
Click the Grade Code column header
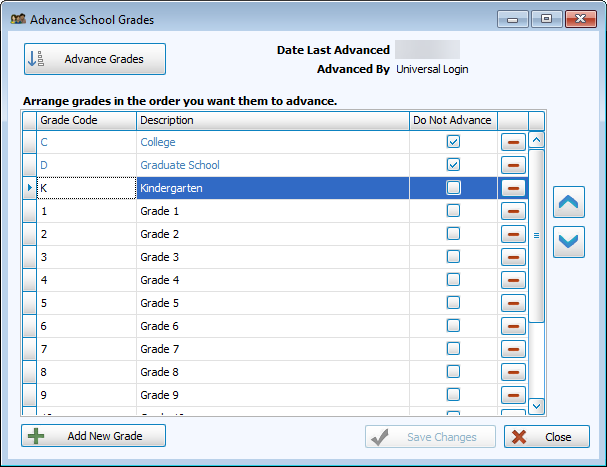point(86,120)
